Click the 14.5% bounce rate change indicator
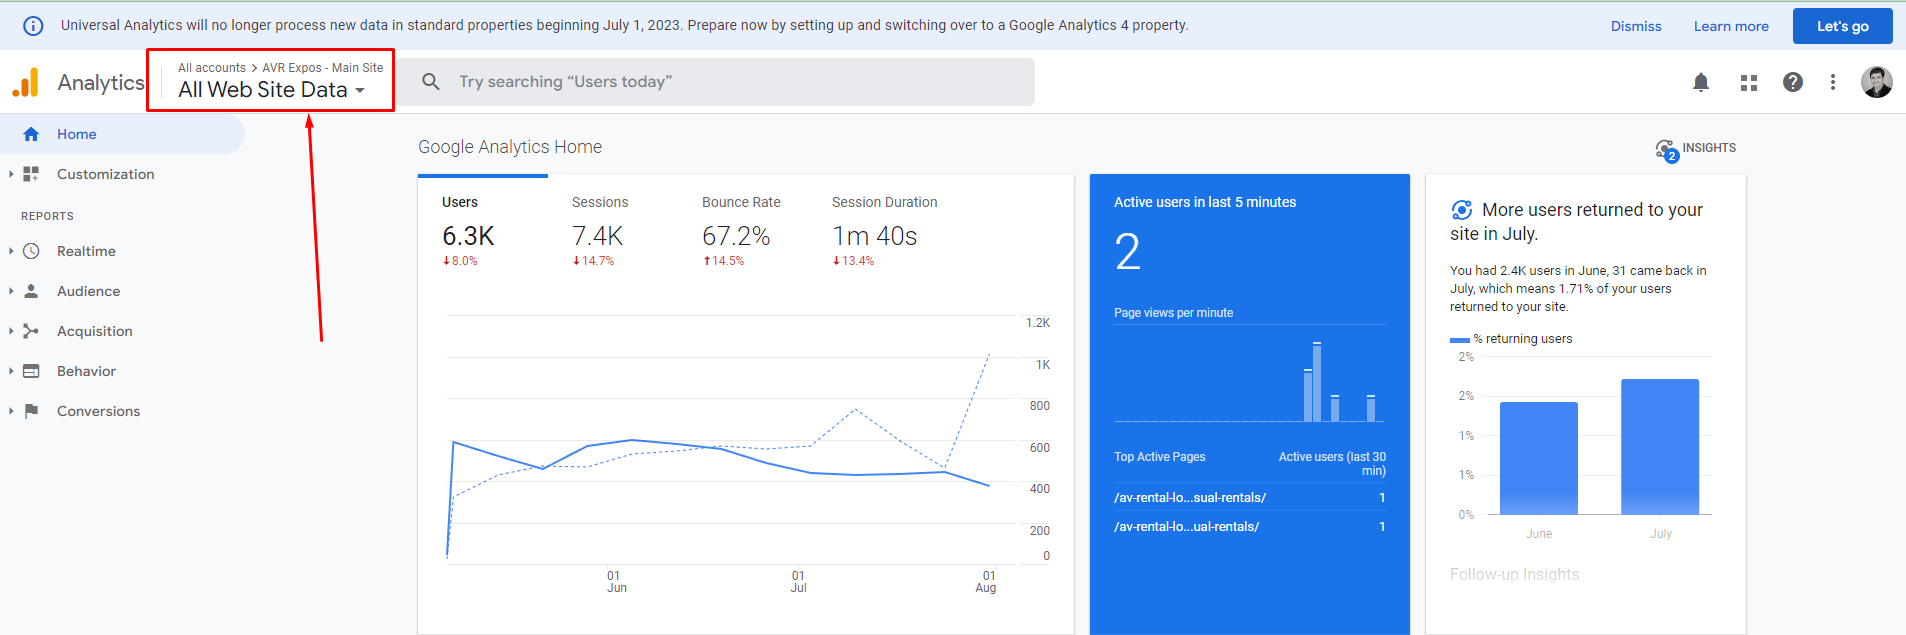 coord(723,261)
